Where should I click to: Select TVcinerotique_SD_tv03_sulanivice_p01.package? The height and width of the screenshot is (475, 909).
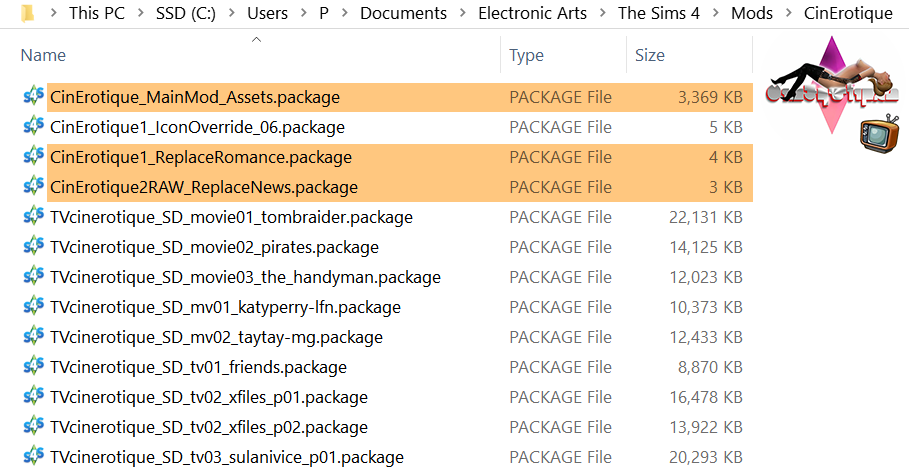click(x=227, y=458)
